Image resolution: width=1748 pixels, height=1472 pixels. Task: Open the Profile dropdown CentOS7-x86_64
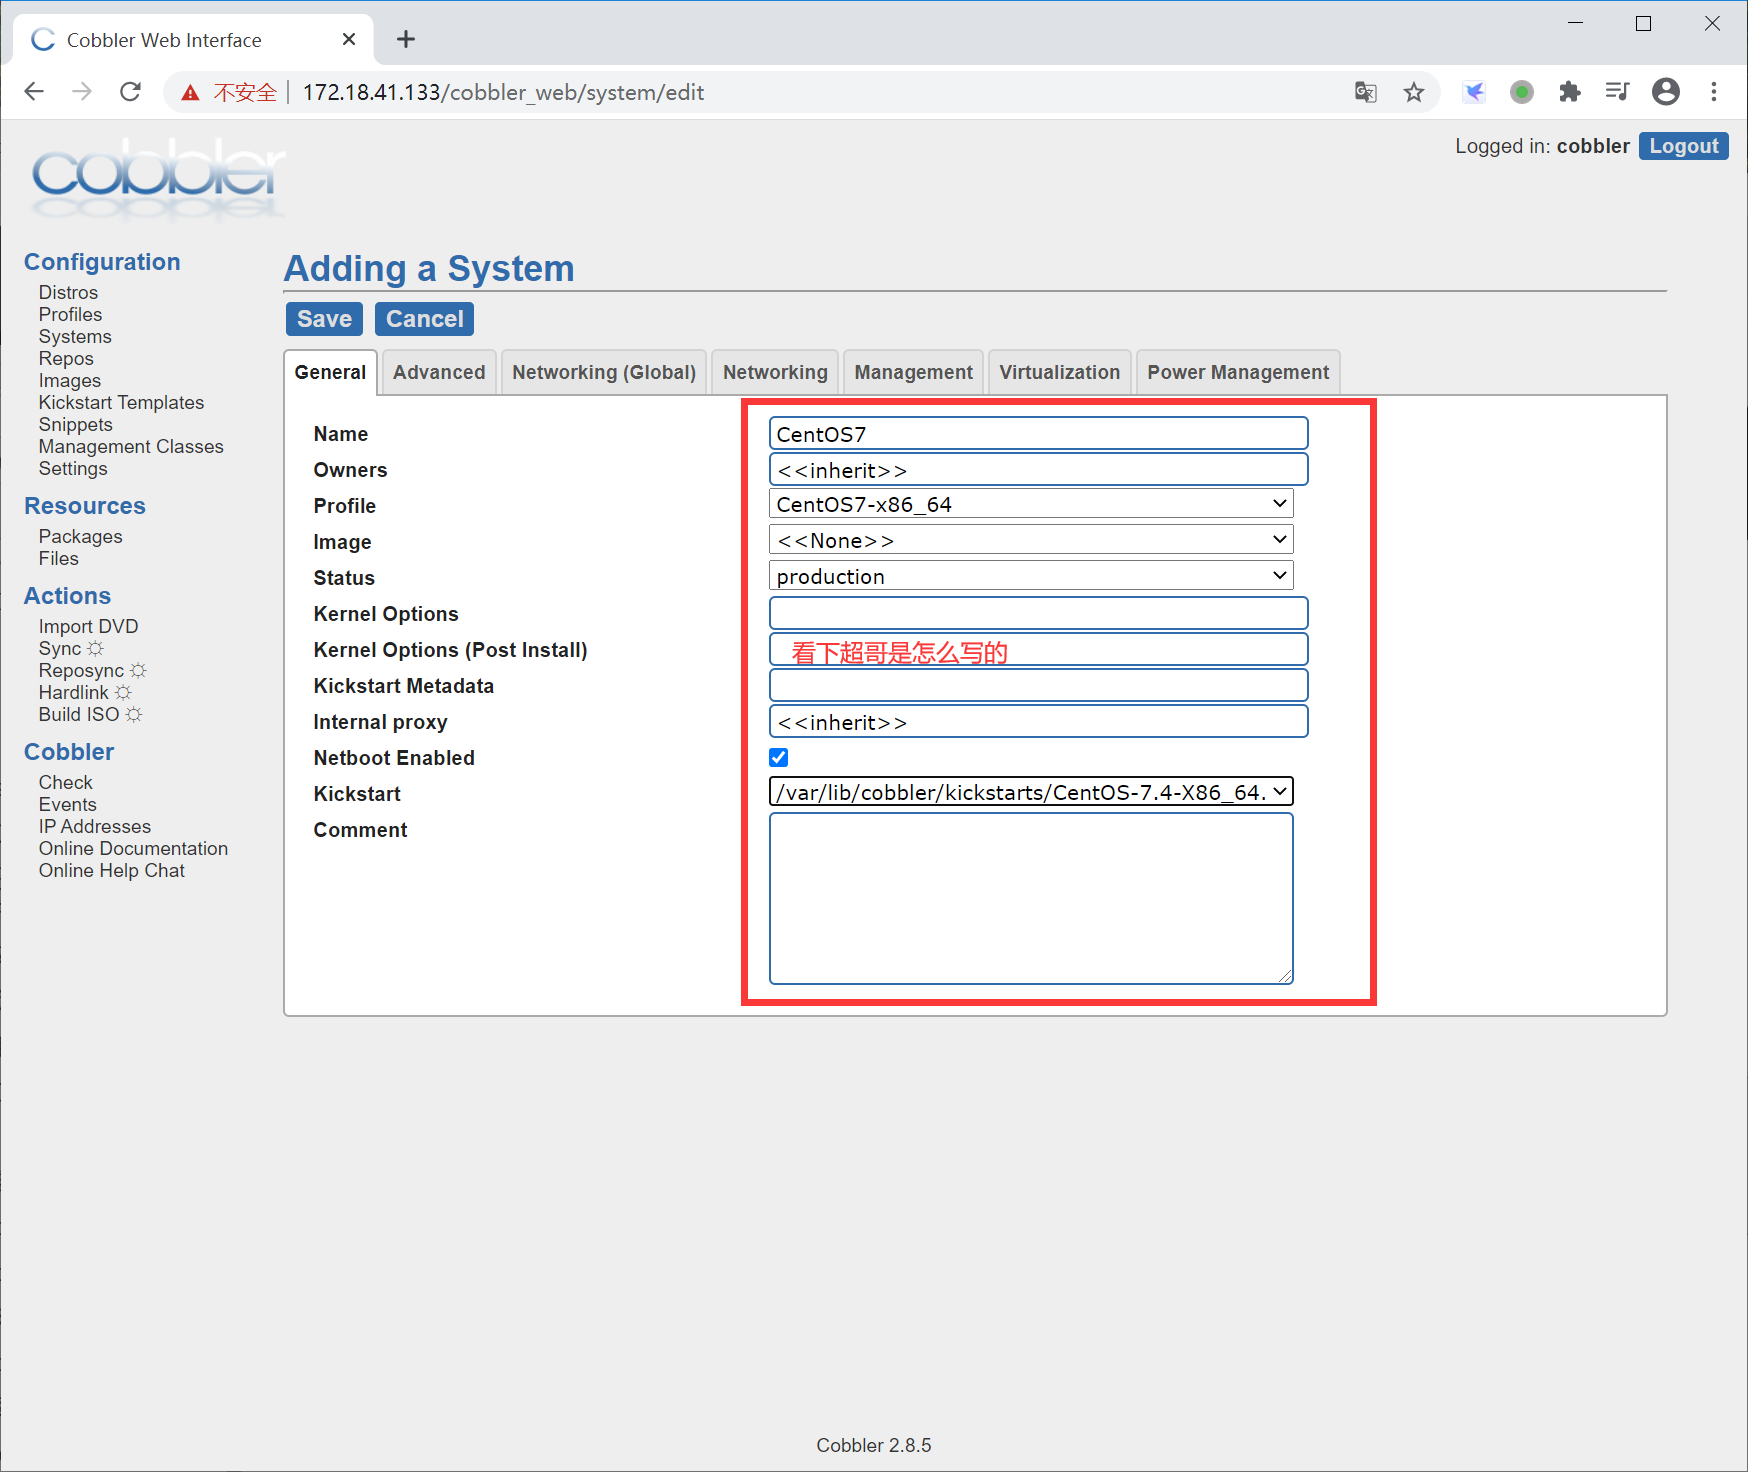tap(1031, 504)
